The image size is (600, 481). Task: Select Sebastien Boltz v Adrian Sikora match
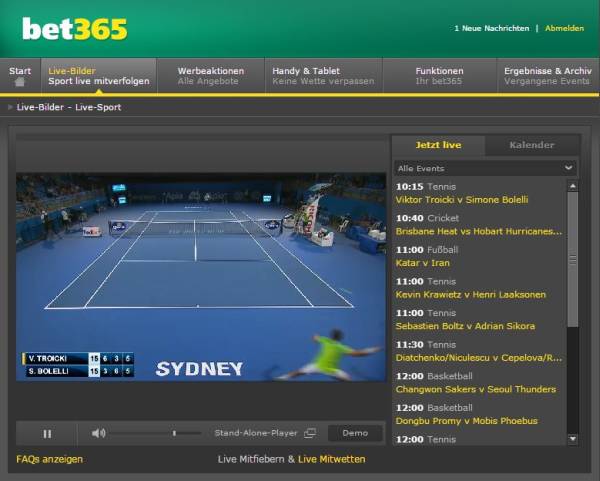click(465, 326)
